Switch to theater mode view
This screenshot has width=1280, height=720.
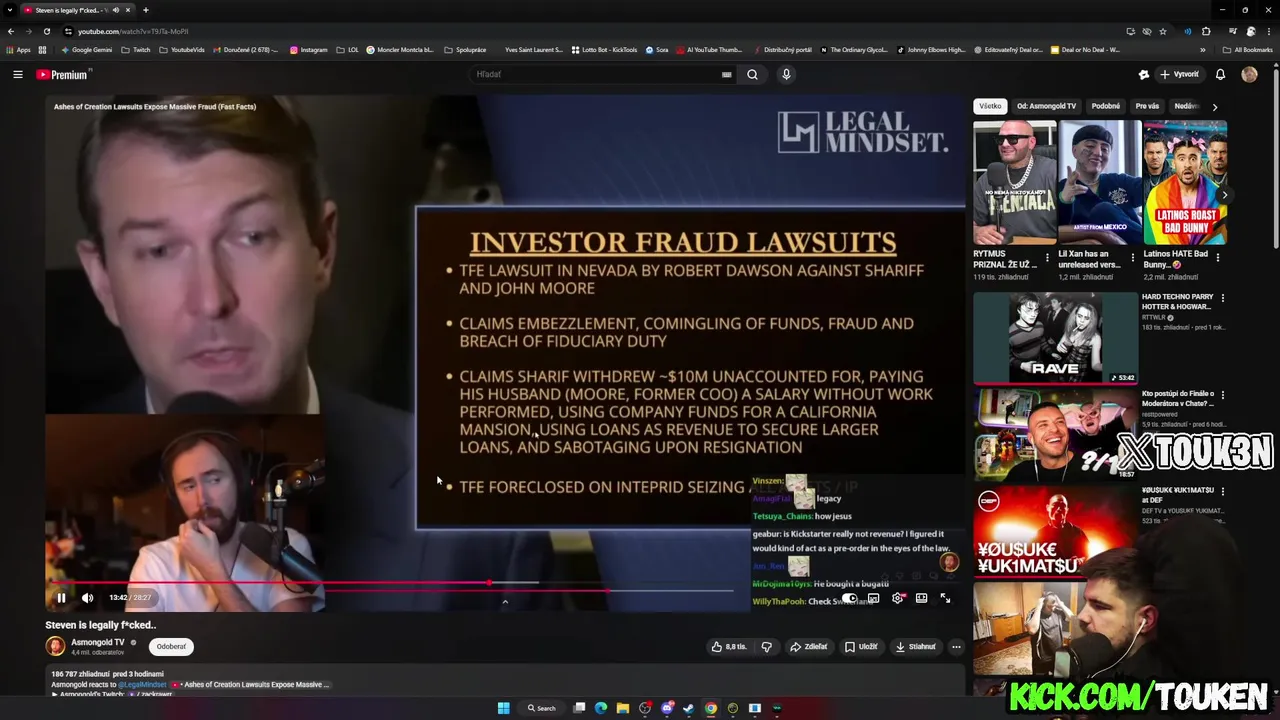click(921, 598)
